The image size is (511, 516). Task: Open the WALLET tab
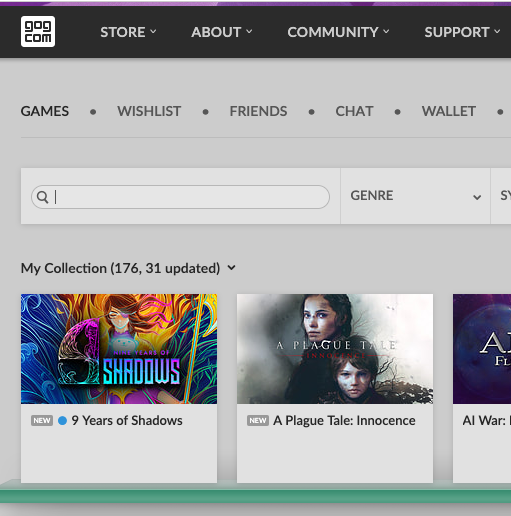[449, 111]
